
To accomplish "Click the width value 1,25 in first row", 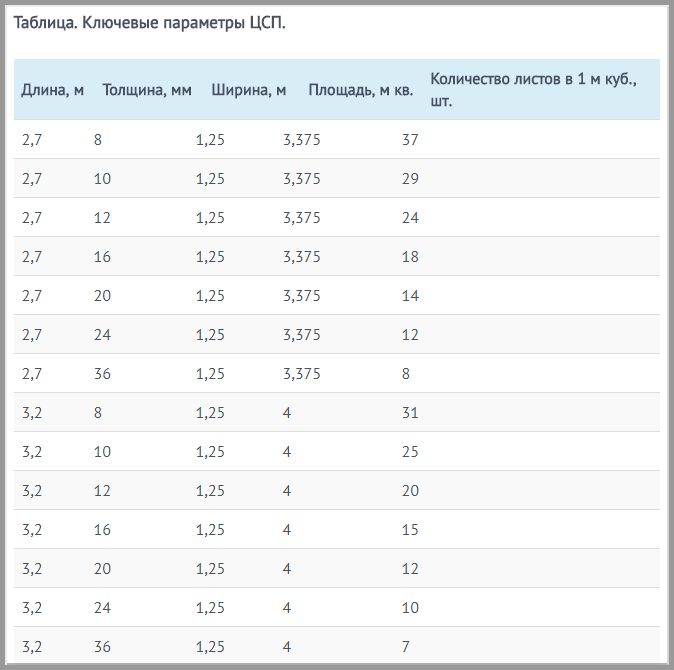I will (x=210, y=140).
